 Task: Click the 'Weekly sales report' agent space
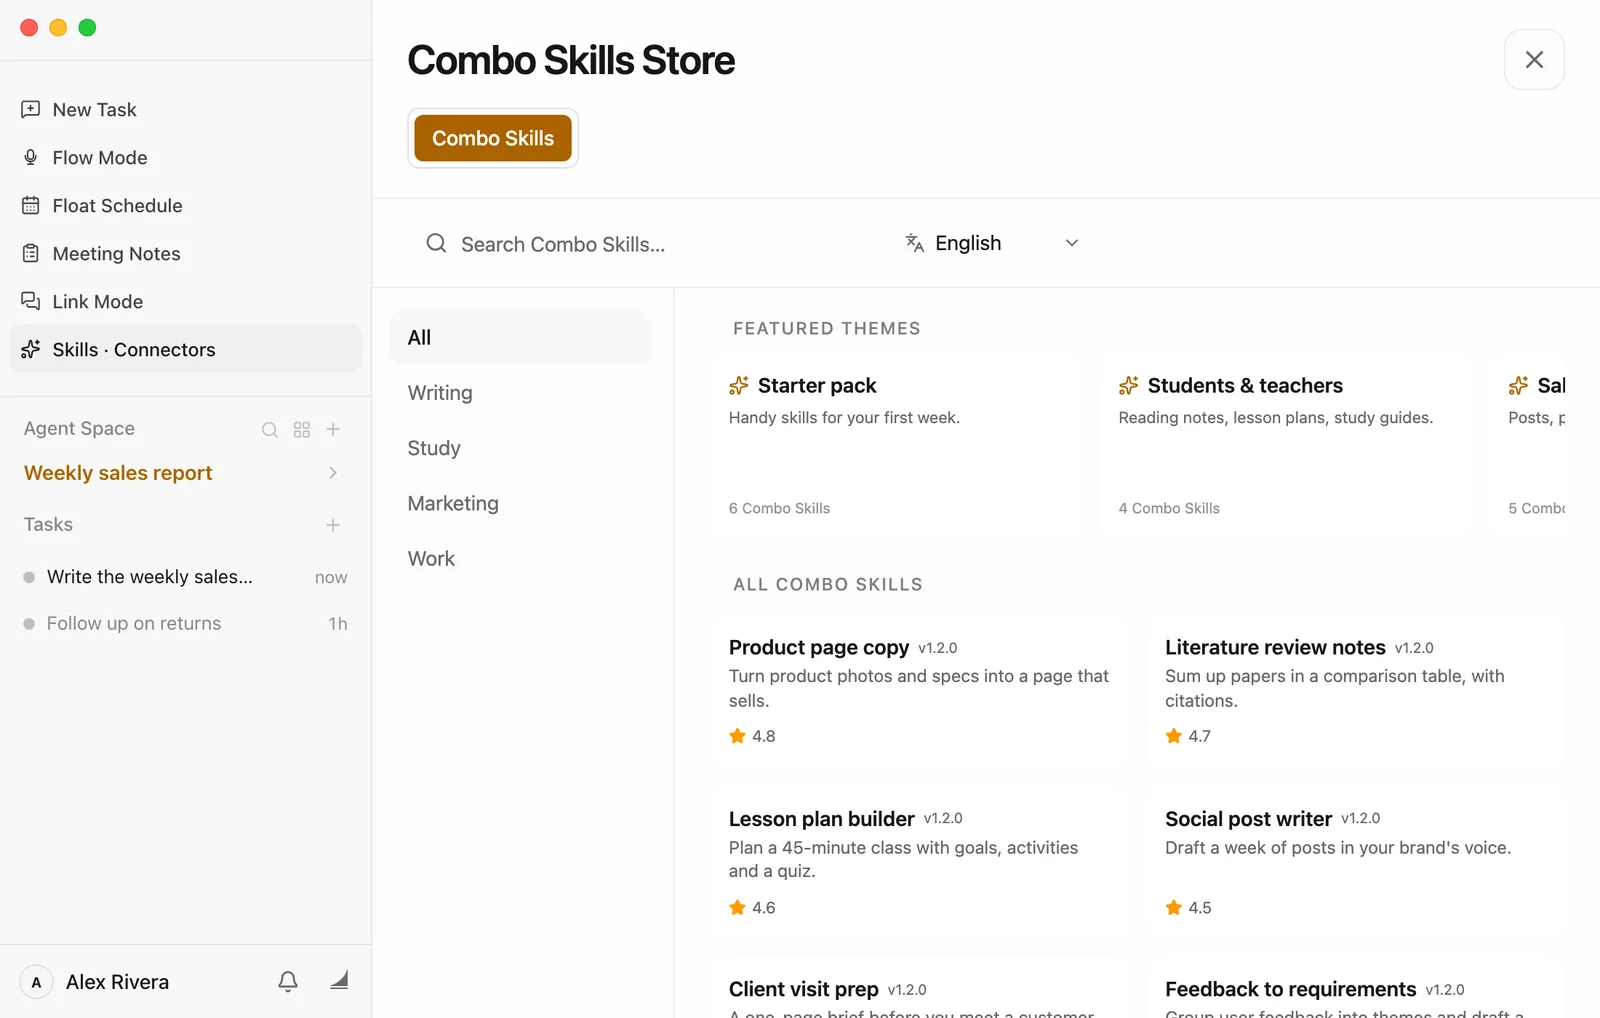pos(118,473)
